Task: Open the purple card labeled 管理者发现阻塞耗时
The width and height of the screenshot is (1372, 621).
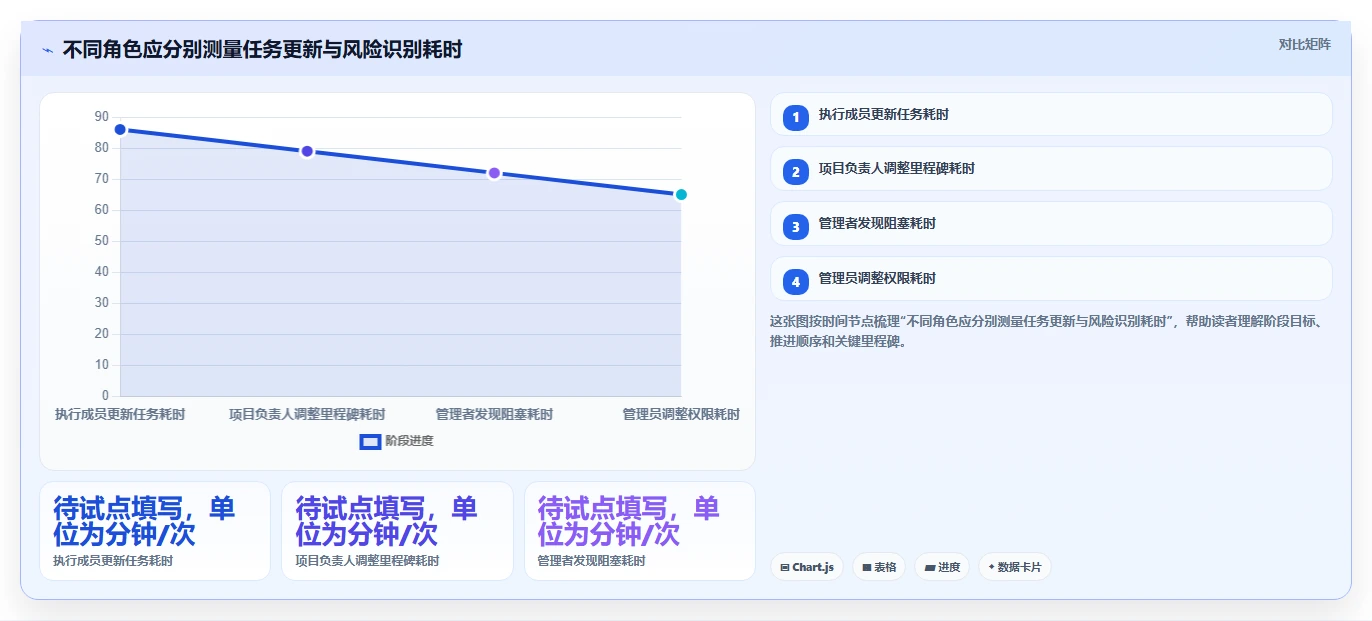Action: pos(640,531)
